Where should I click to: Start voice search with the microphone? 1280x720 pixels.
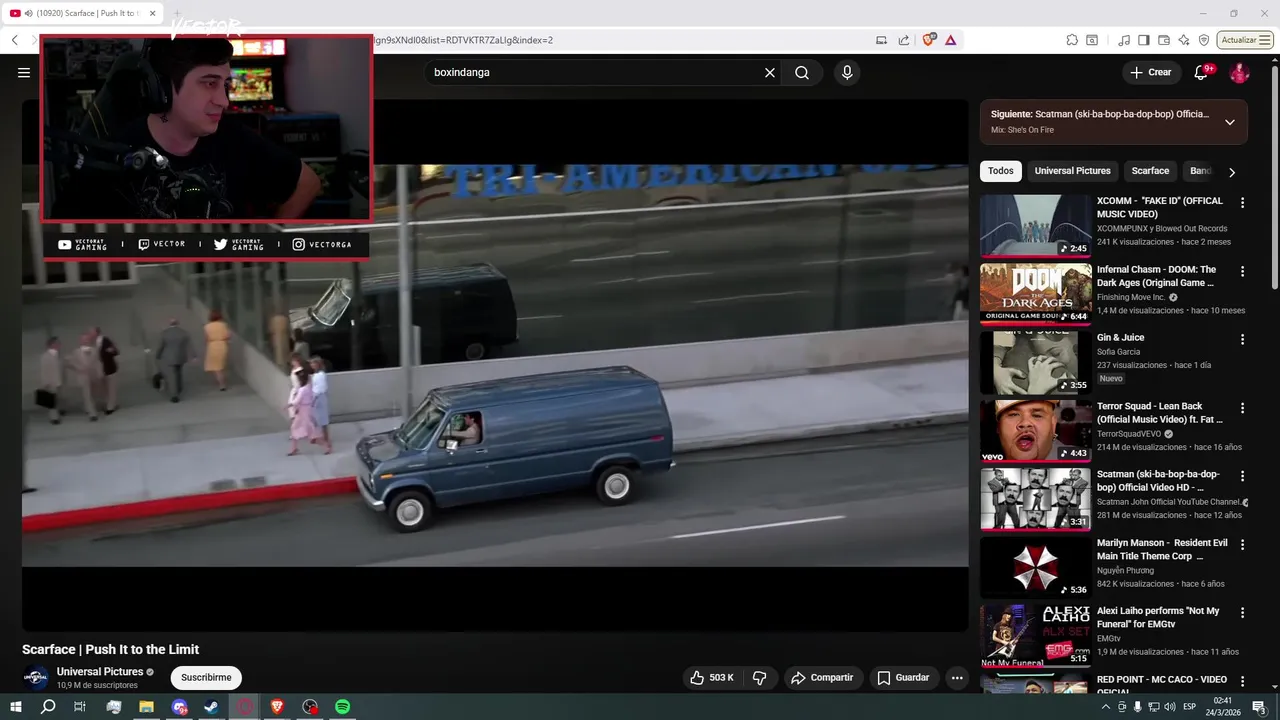[x=847, y=72]
